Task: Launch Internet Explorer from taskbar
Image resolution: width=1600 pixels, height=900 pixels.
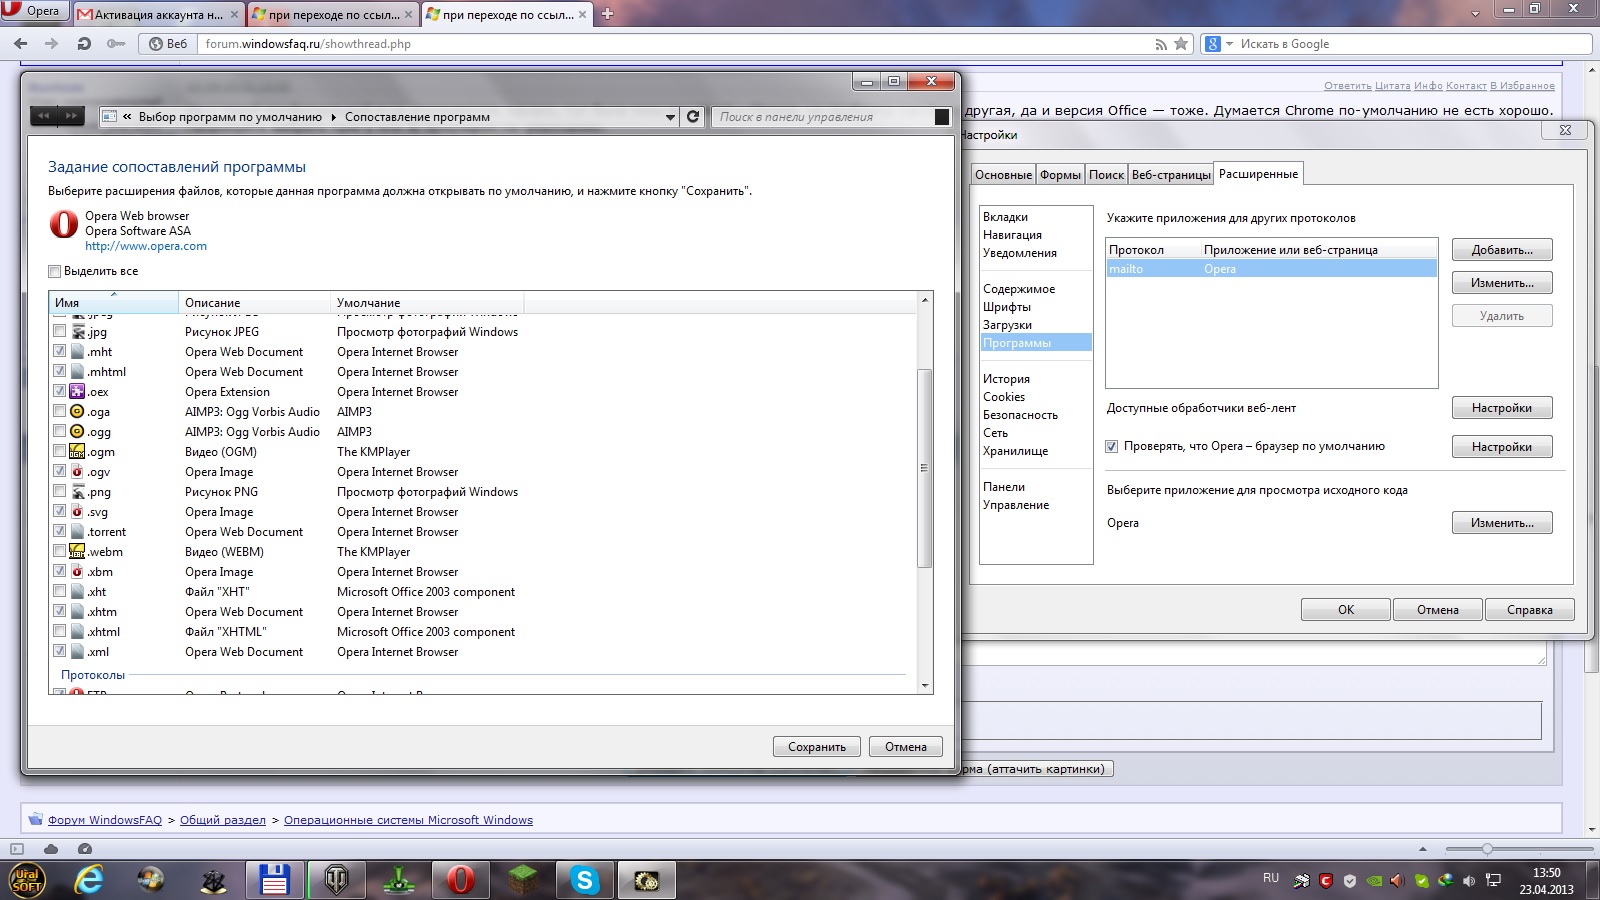Action: tap(90, 880)
